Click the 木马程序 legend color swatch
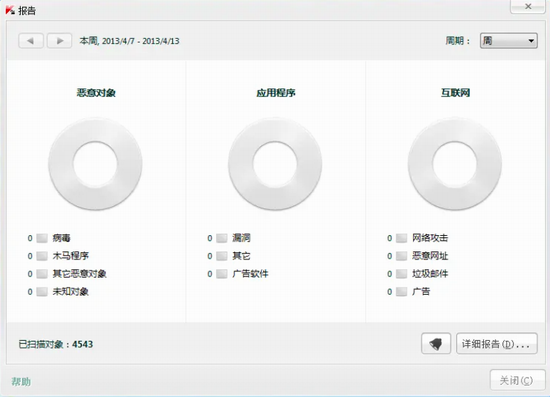This screenshot has height=397, width=550. click(42, 256)
